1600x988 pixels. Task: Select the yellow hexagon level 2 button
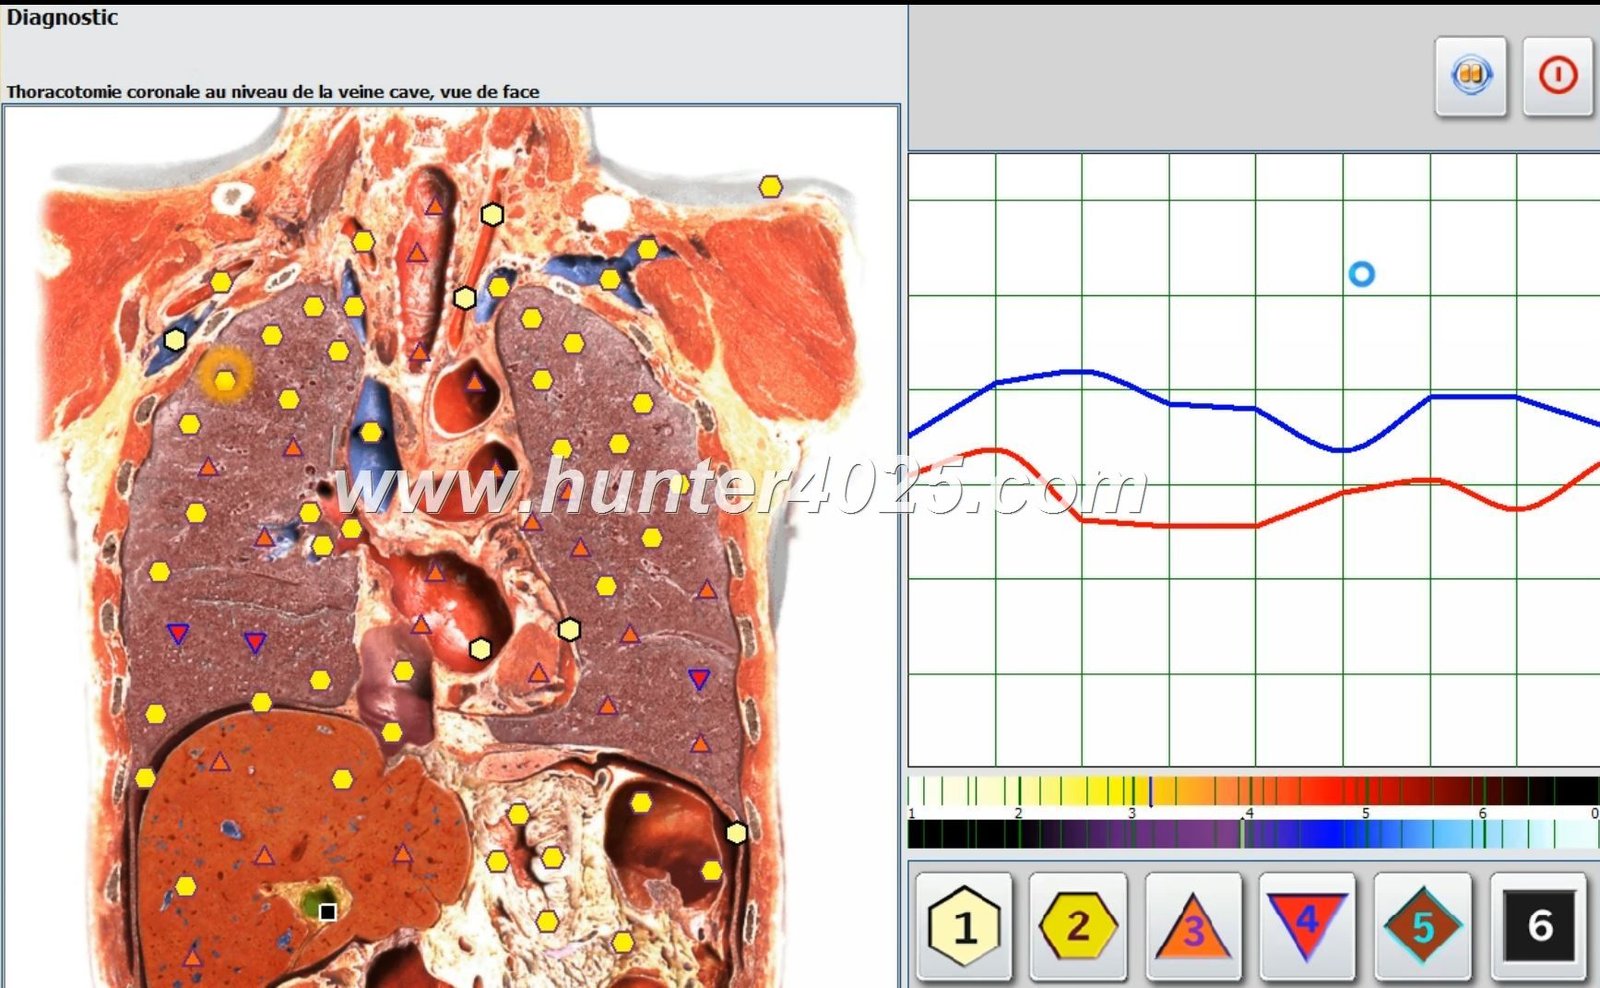coord(1077,926)
